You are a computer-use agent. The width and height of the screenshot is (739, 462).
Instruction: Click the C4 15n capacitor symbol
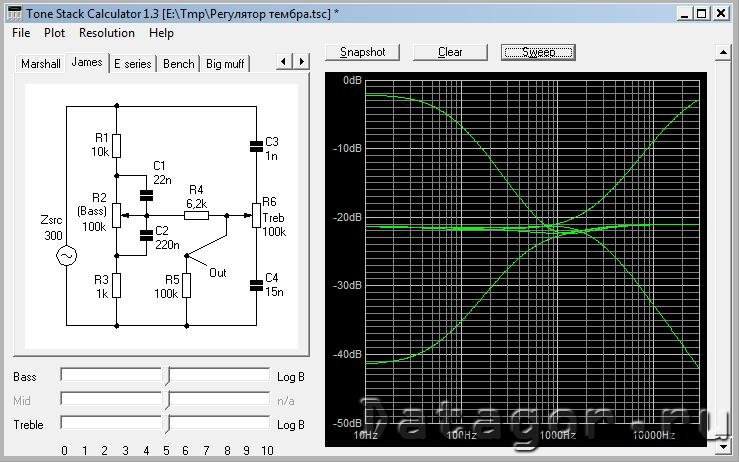click(256, 285)
